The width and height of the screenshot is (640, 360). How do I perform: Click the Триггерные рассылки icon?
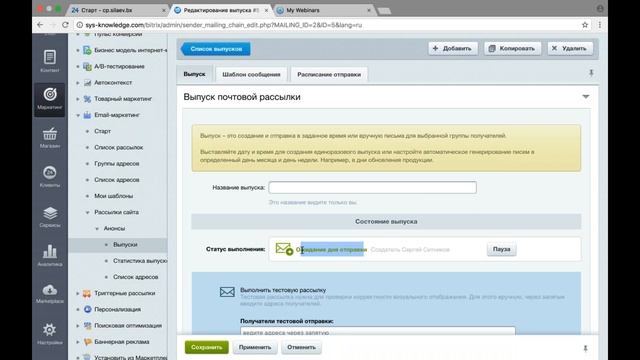tap(87, 293)
